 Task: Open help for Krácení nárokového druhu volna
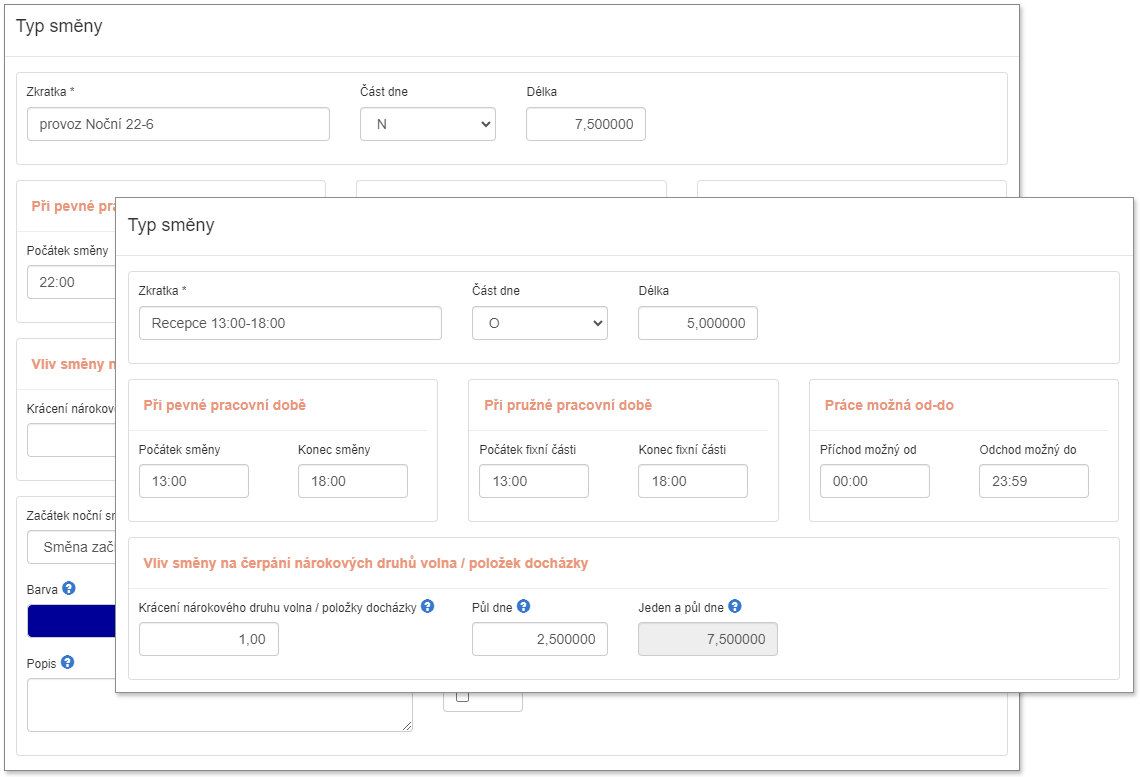click(427, 606)
